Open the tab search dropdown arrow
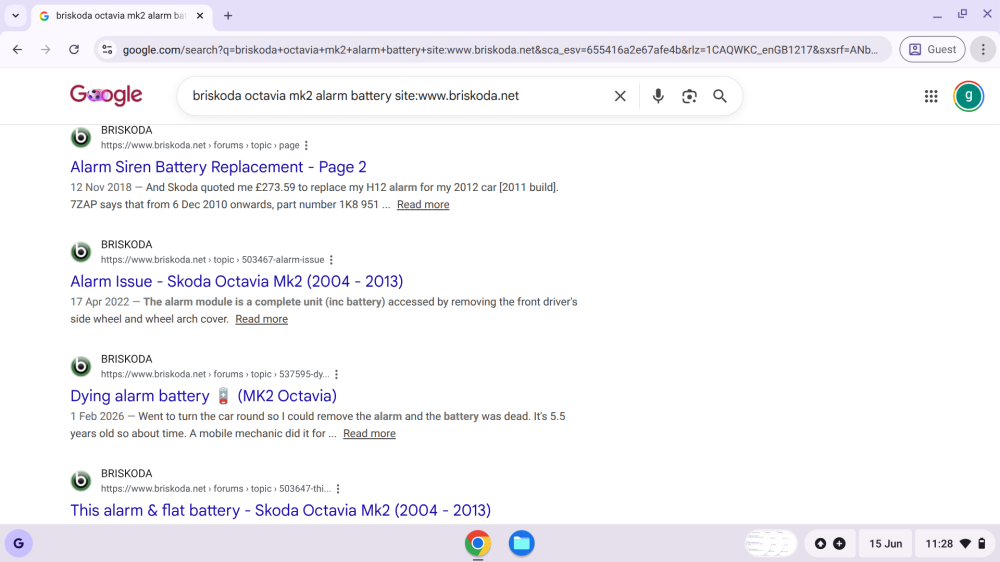This screenshot has height=562, width=1000. 15,16
